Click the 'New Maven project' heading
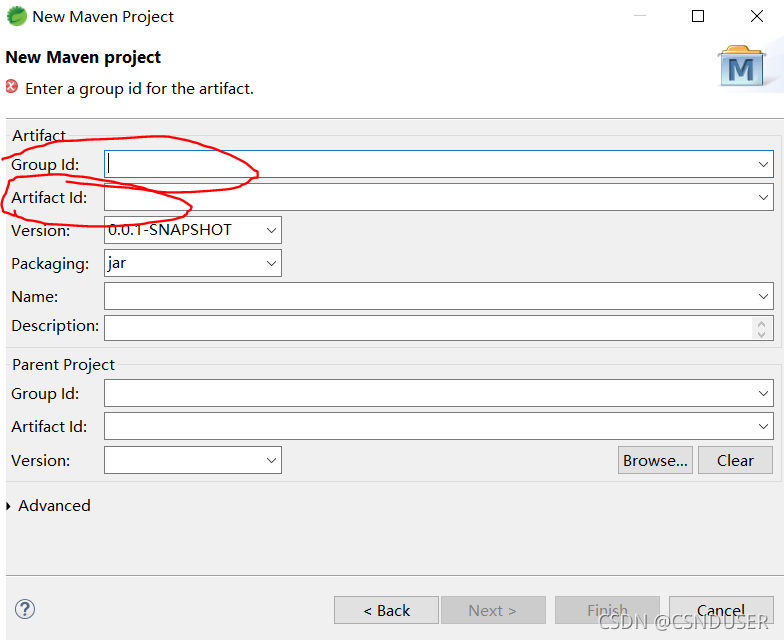The width and height of the screenshot is (784, 640). 83,57
